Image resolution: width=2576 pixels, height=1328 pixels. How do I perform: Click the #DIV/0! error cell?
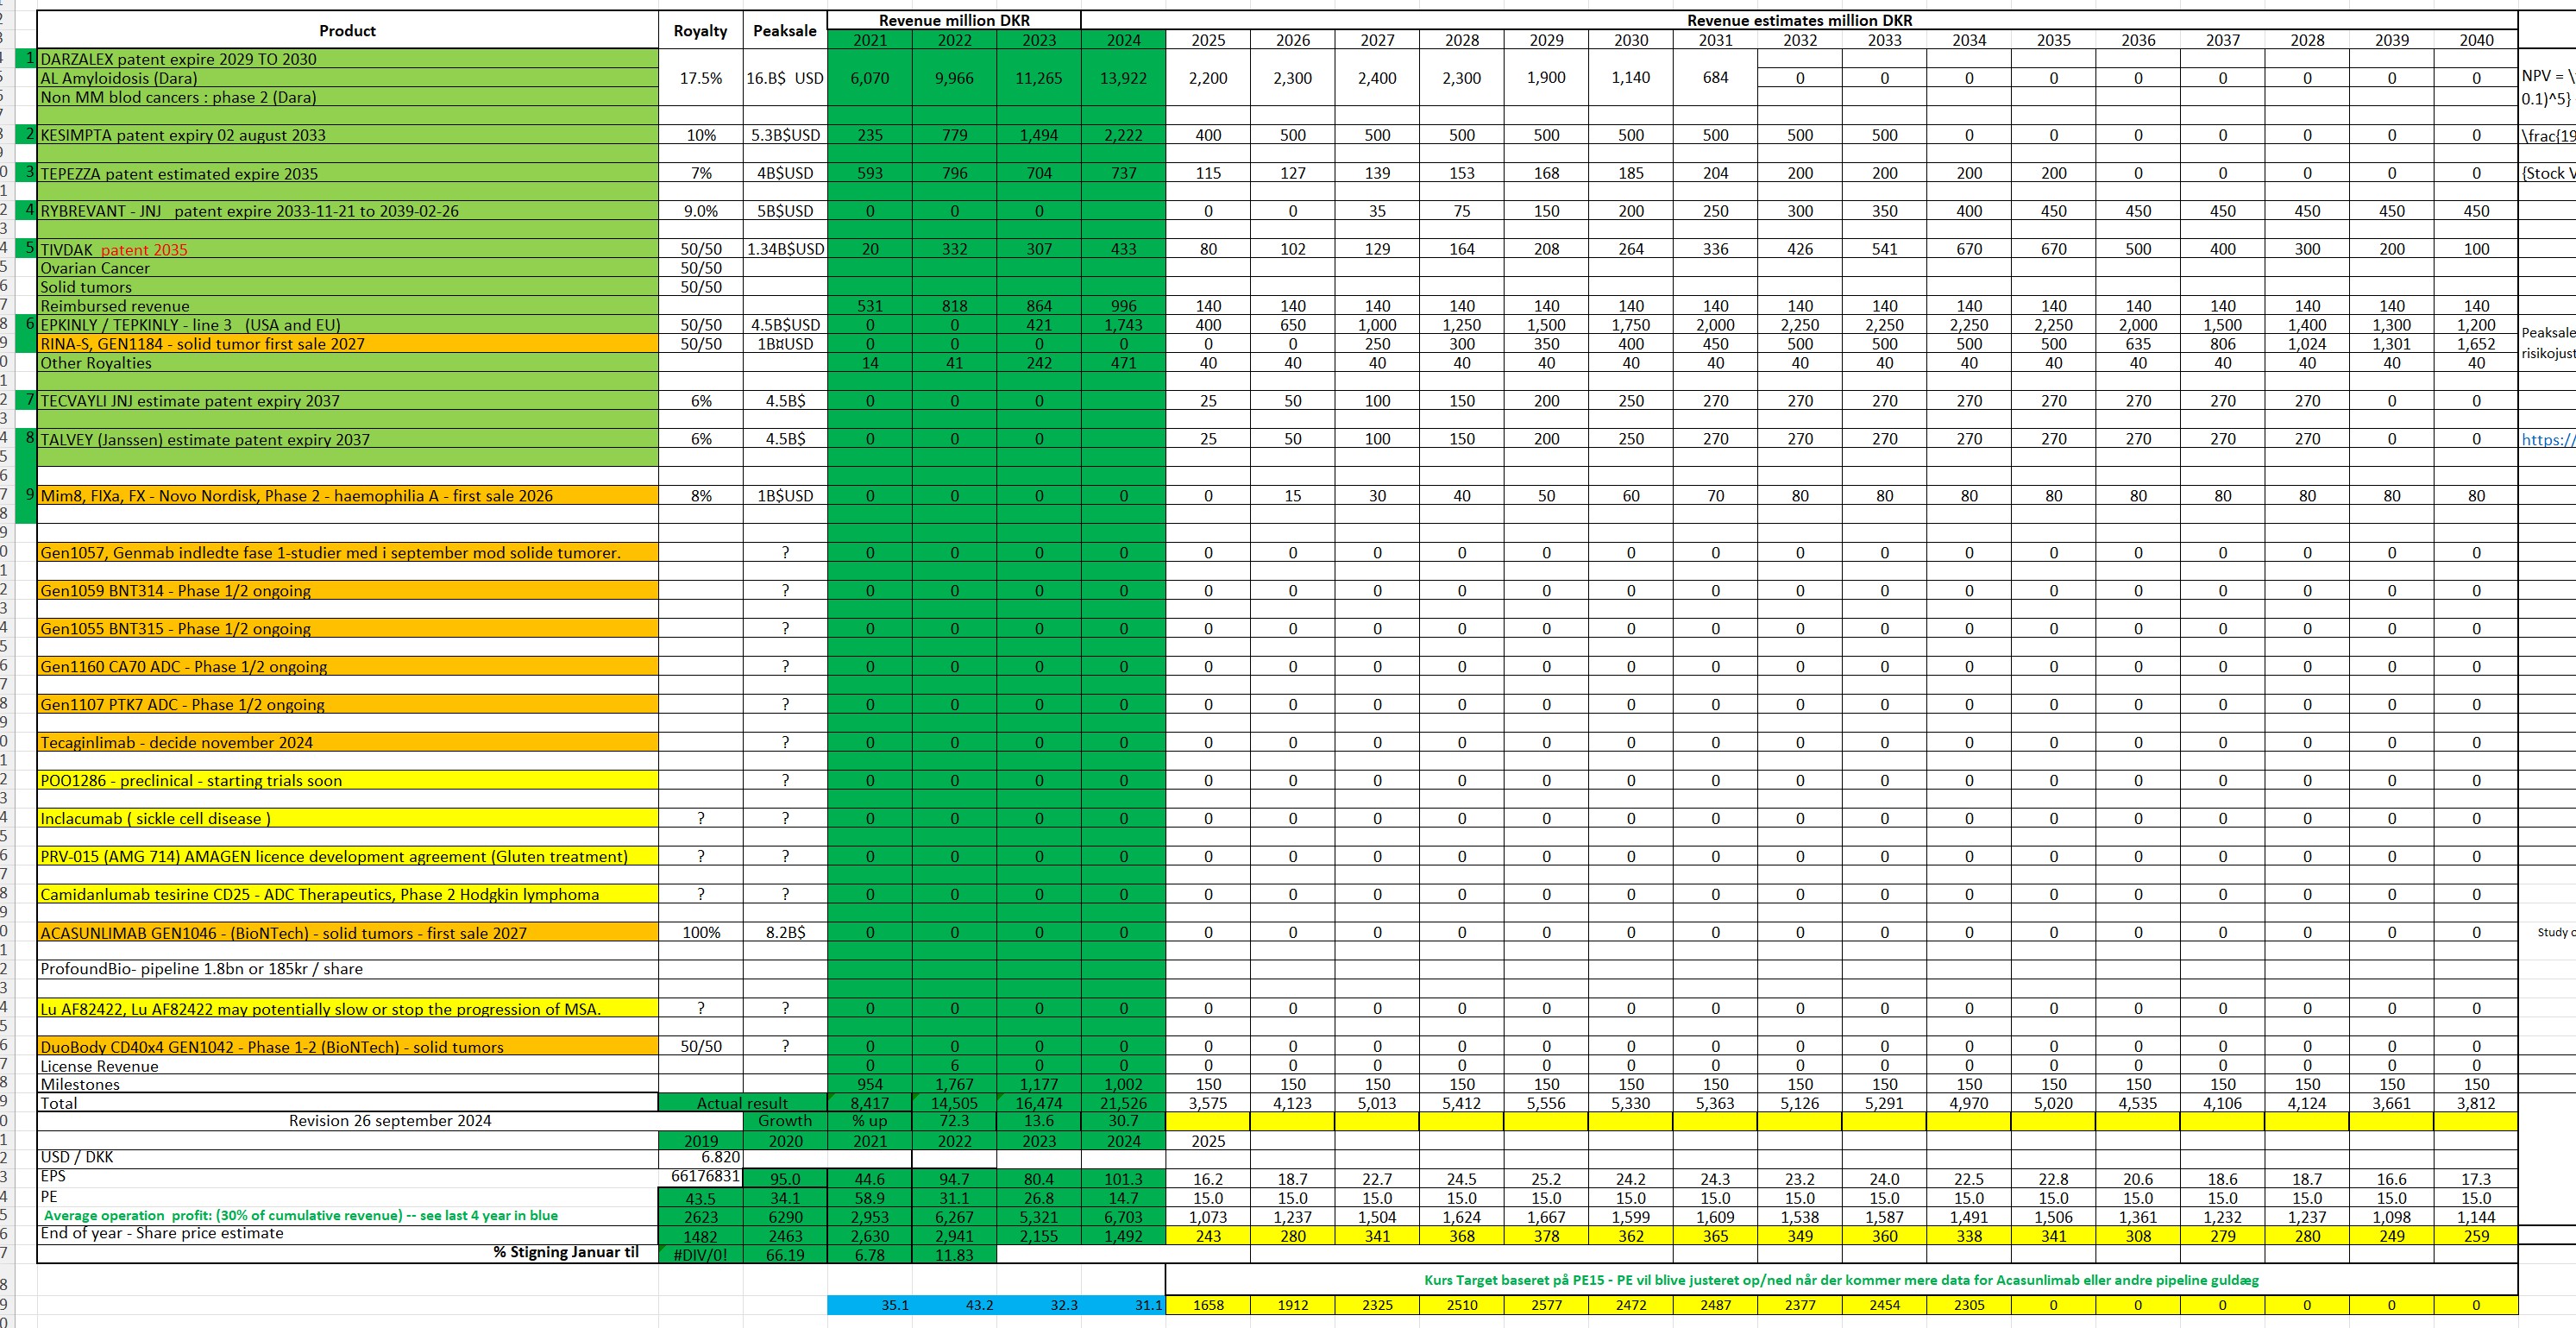pos(700,1255)
